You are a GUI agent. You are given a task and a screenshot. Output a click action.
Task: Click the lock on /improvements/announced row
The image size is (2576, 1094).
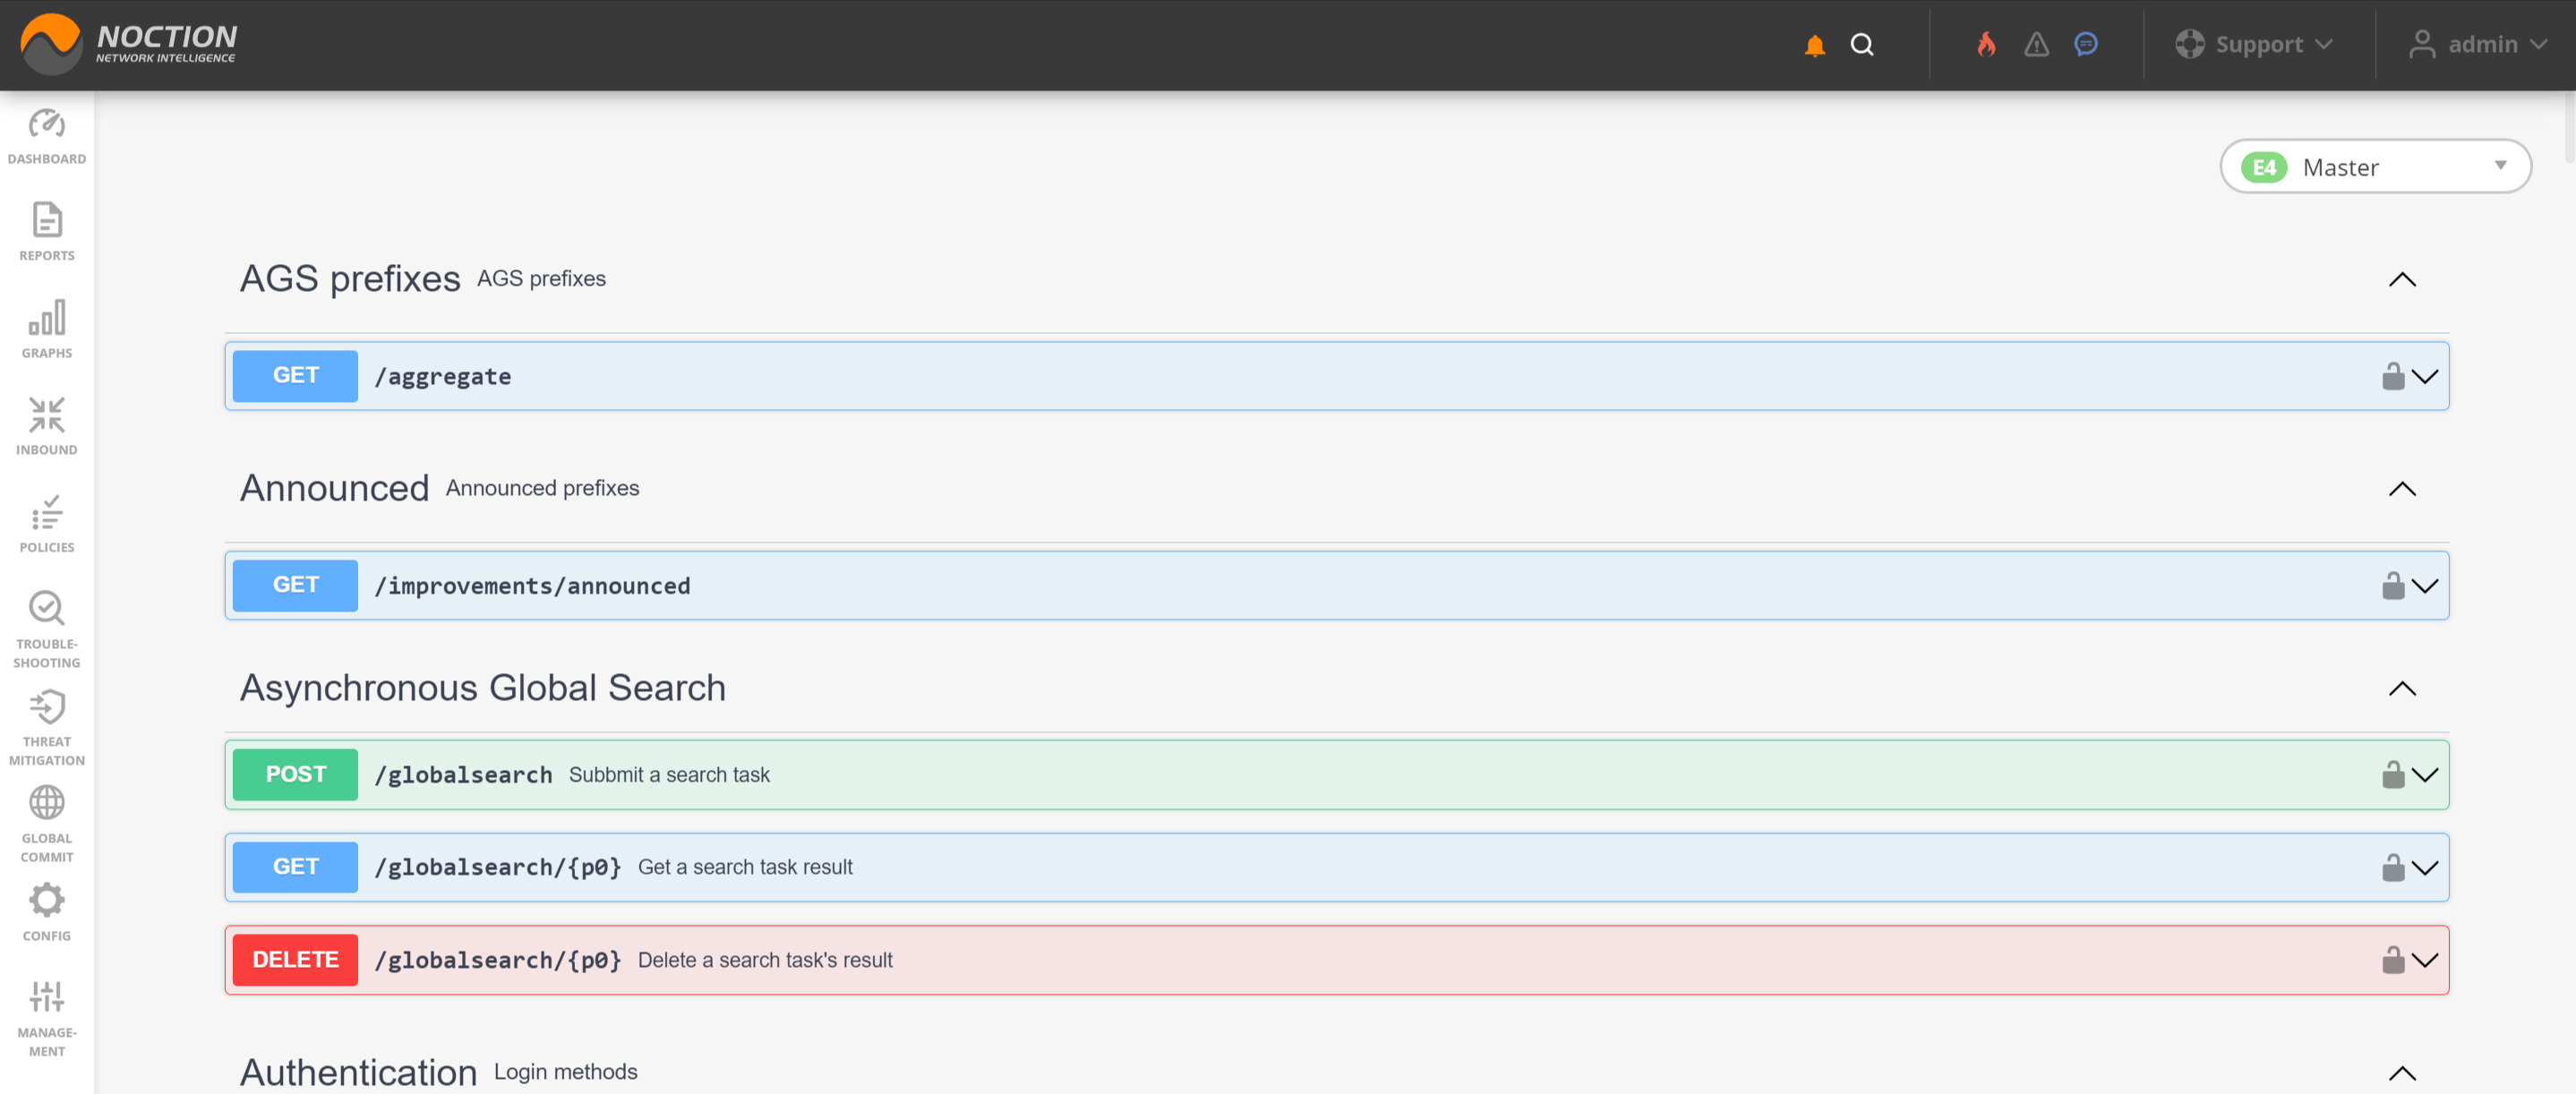click(2392, 585)
